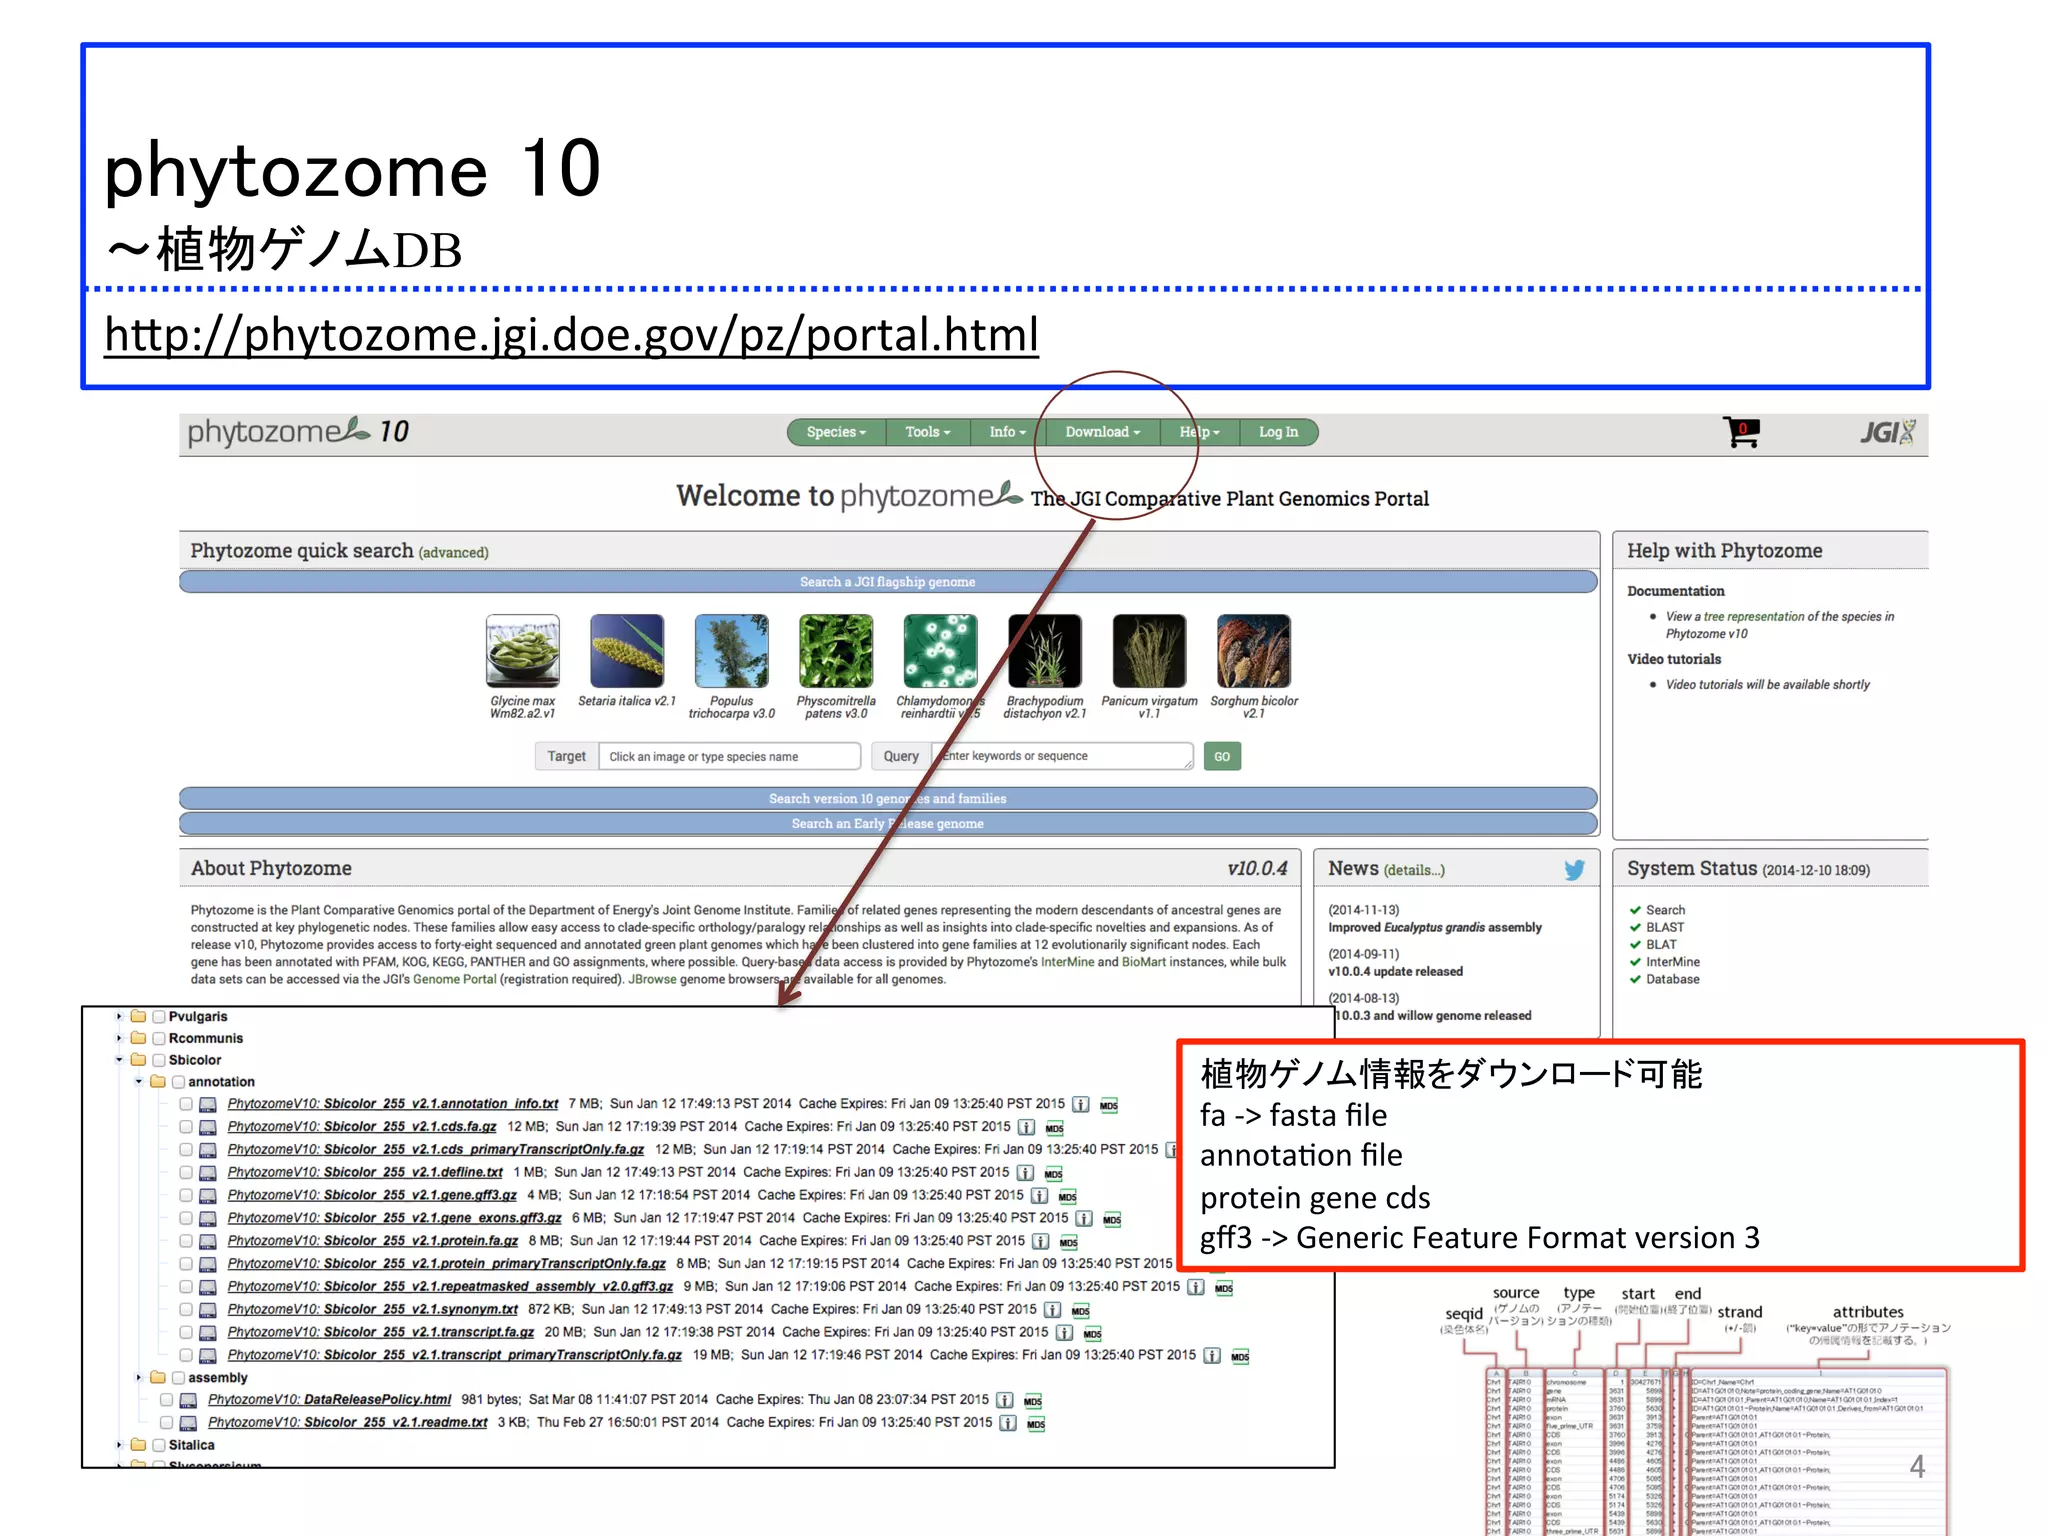The width and height of the screenshot is (2048, 1536).
Task: Click MD5 icon for transcript.fa.gz file
Action: click(1093, 1334)
